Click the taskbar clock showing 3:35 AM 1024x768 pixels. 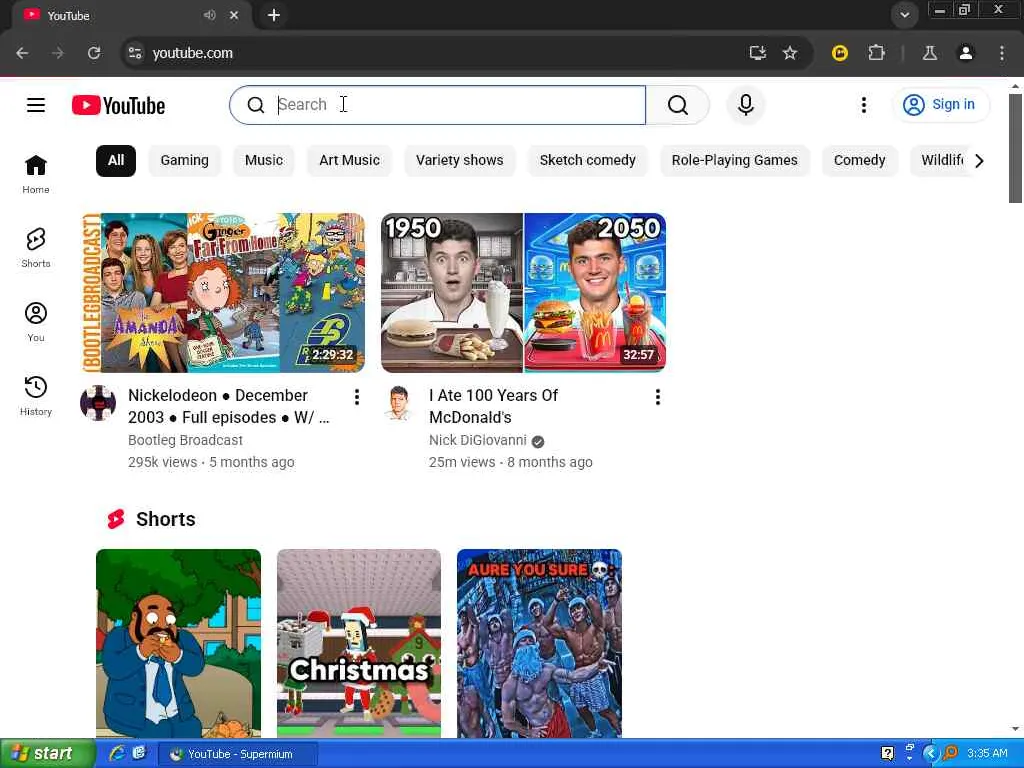click(x=987, y=754)
